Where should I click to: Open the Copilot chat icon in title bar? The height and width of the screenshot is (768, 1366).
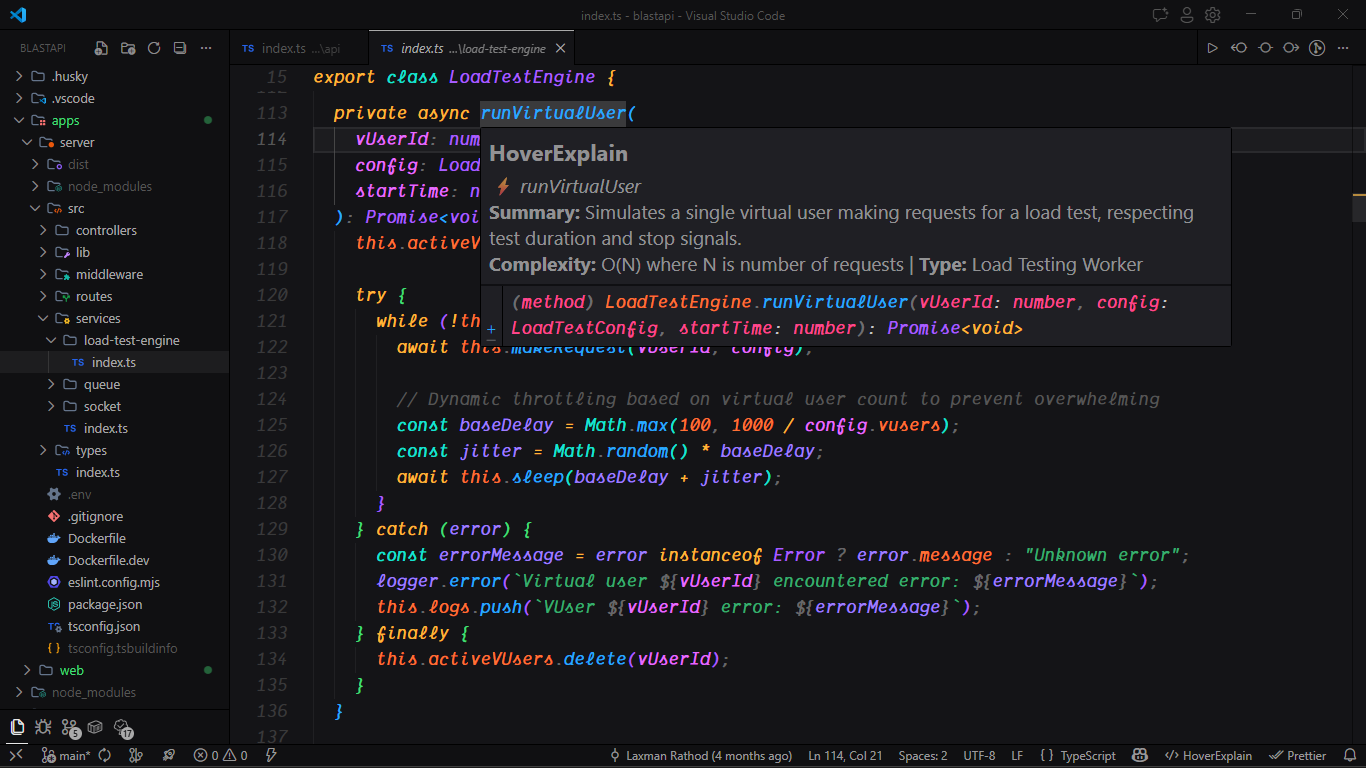1160,15
